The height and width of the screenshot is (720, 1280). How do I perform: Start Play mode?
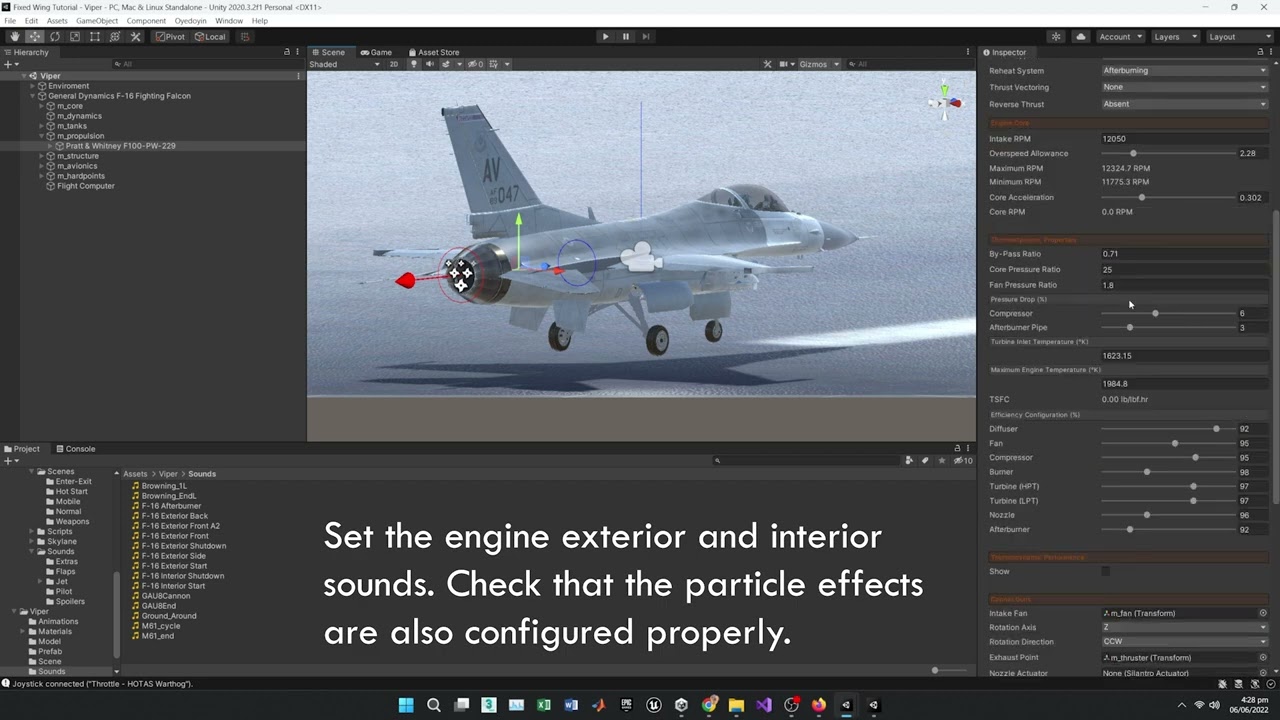[605, 37]
